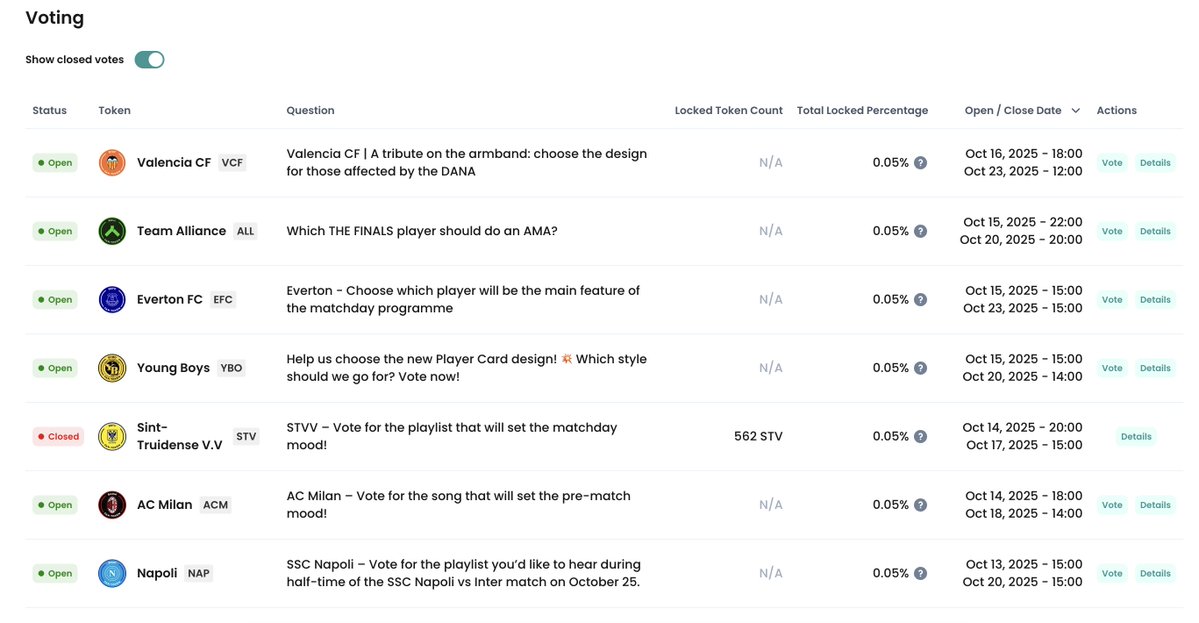Viewport: 1199px width, 623px height.
Task: Click help icon in AC Milan row
Action: point(920,505)
